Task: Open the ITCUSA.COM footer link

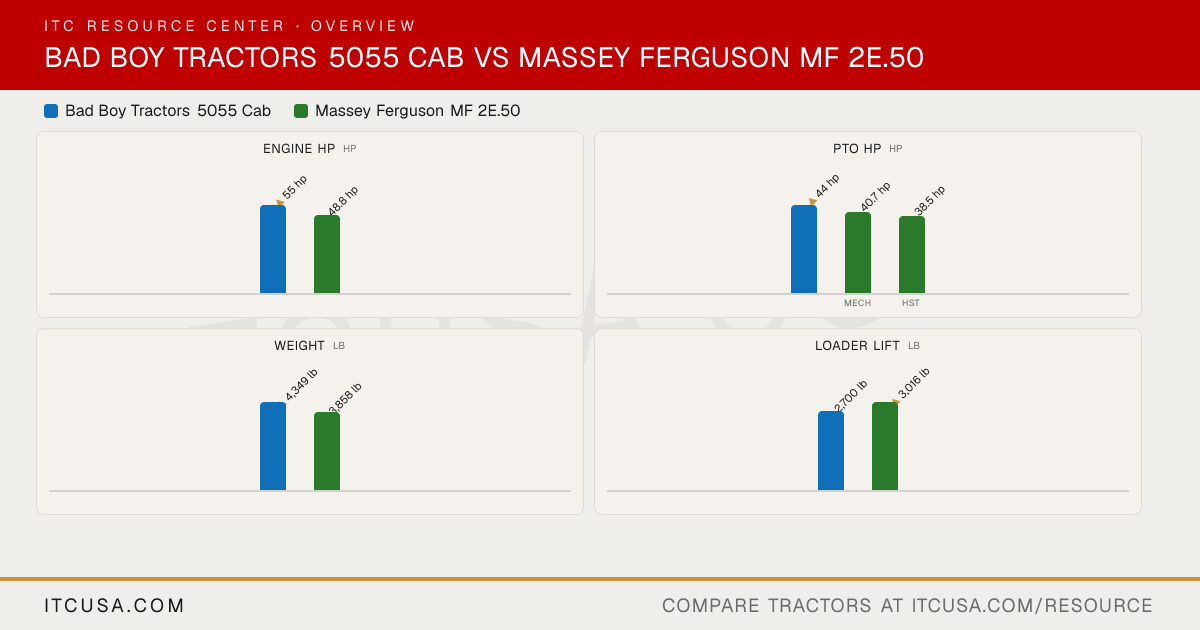Action: tap(115, 606)
